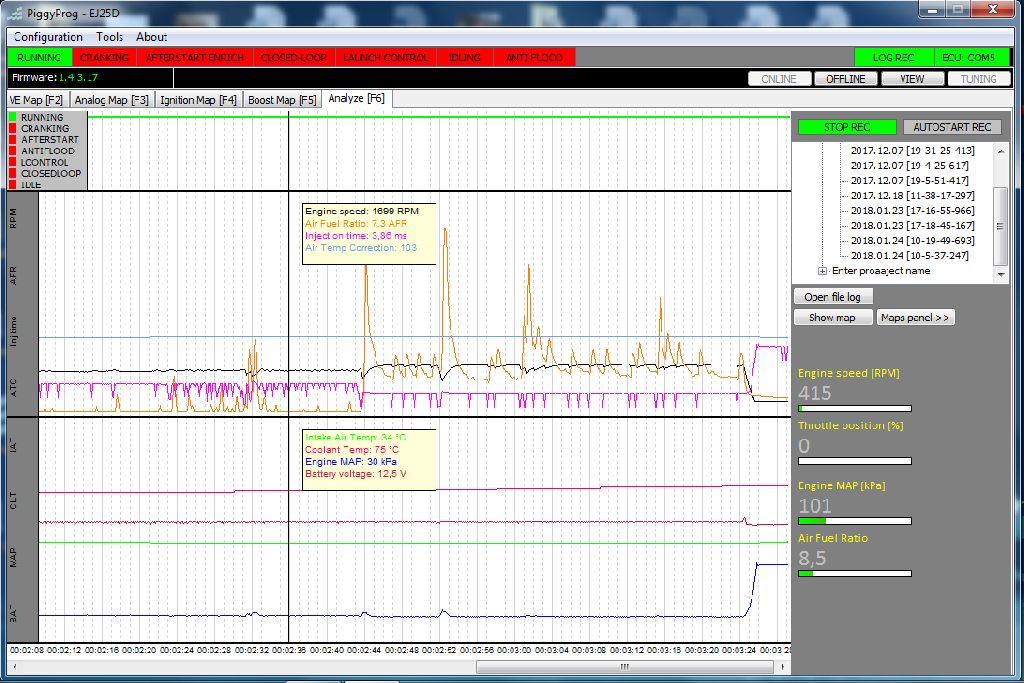Image resolution: width=1024 pixels, height=683 pixels.
Task: Click the red CLOSEDLOOP legend indicator
Action: pyautogui.click(x=12, y=174)
